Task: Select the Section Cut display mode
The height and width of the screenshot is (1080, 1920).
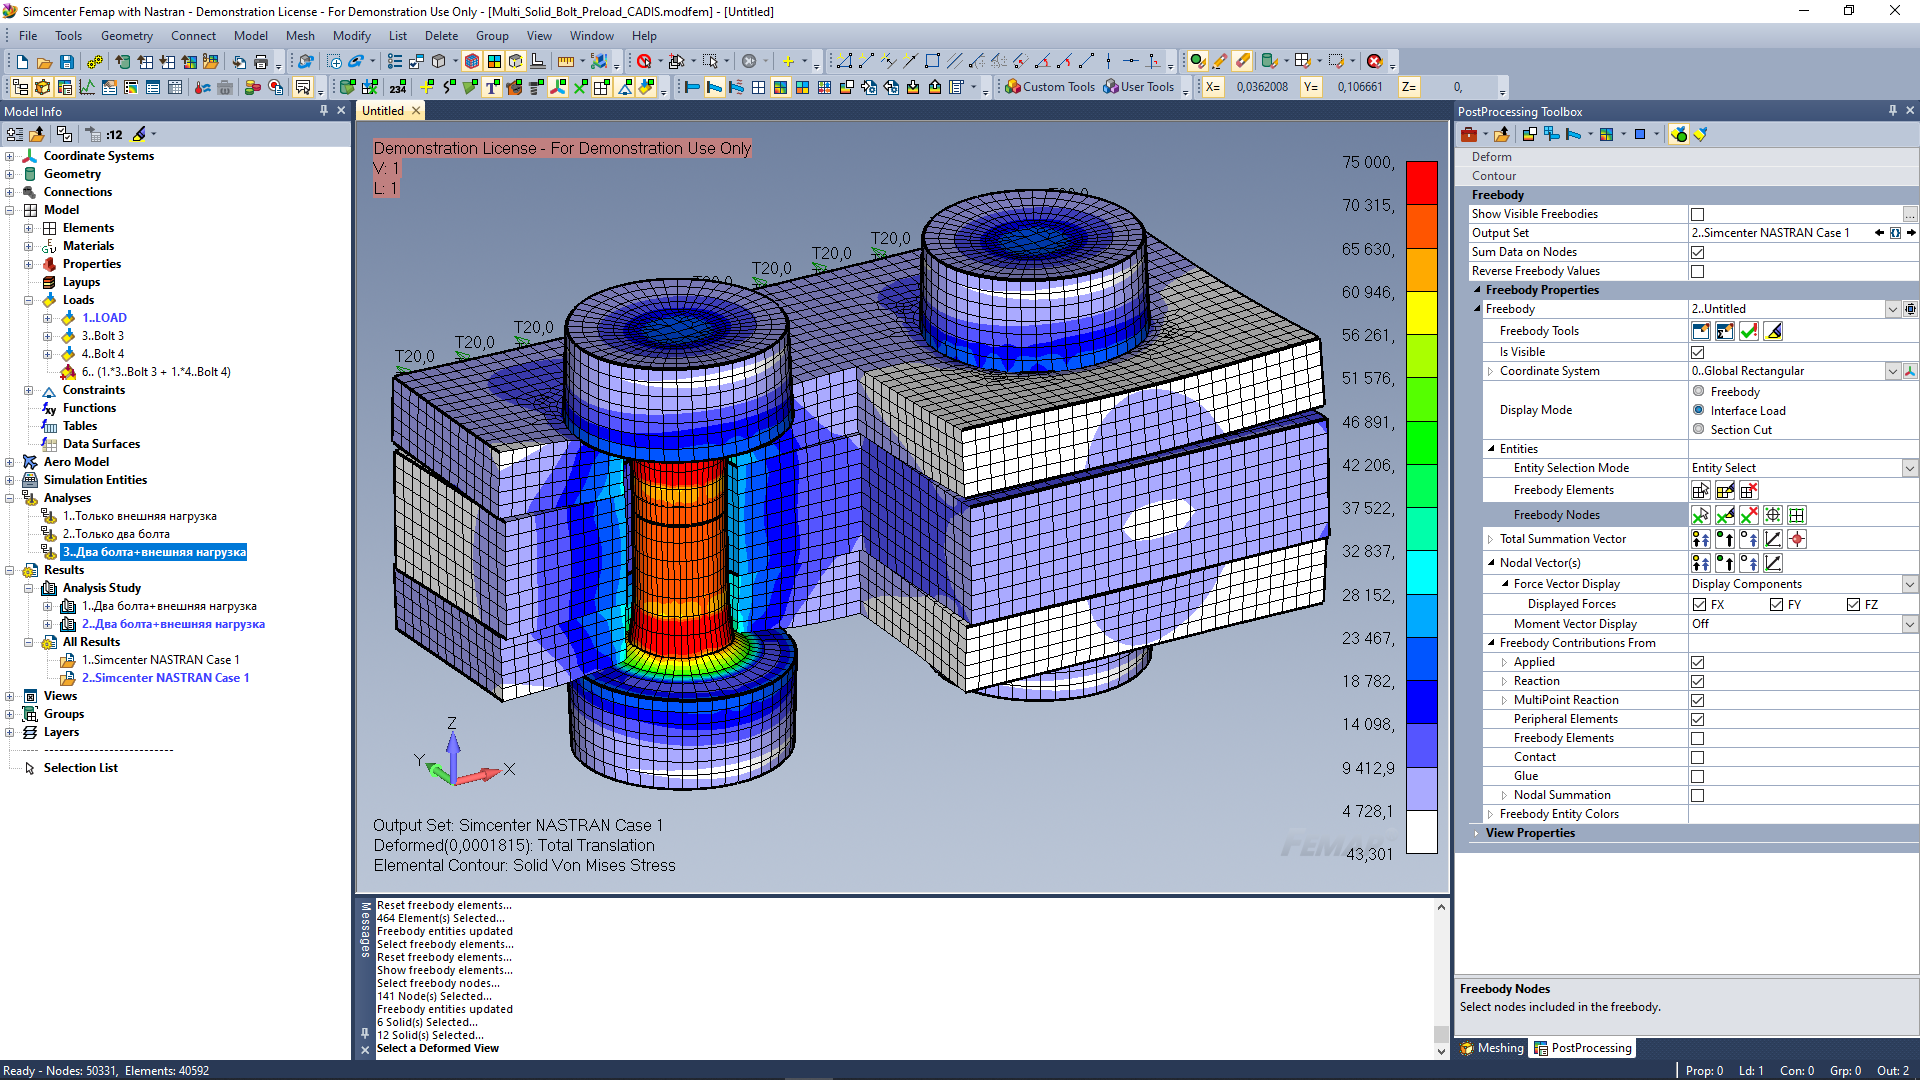Action: pyautogui.click(x=1698, y=429)
